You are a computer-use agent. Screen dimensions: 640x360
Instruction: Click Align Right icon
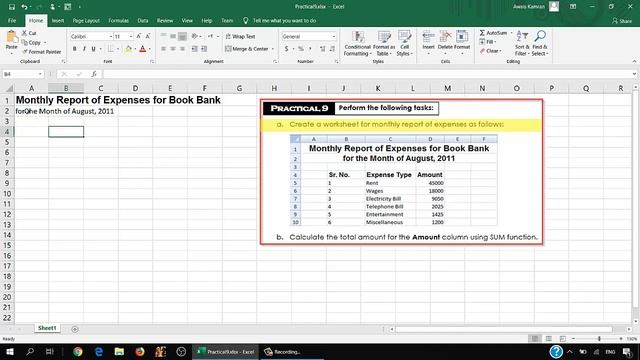182,49
